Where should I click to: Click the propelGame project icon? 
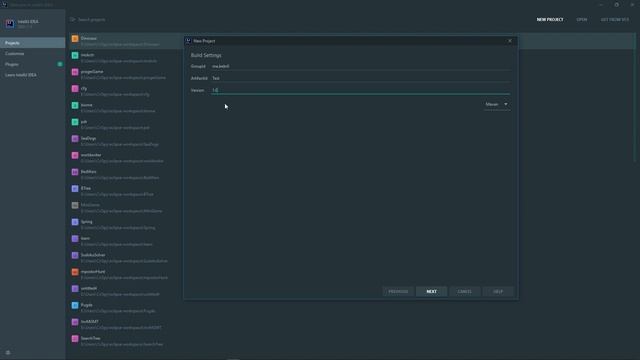pos(75,72)
